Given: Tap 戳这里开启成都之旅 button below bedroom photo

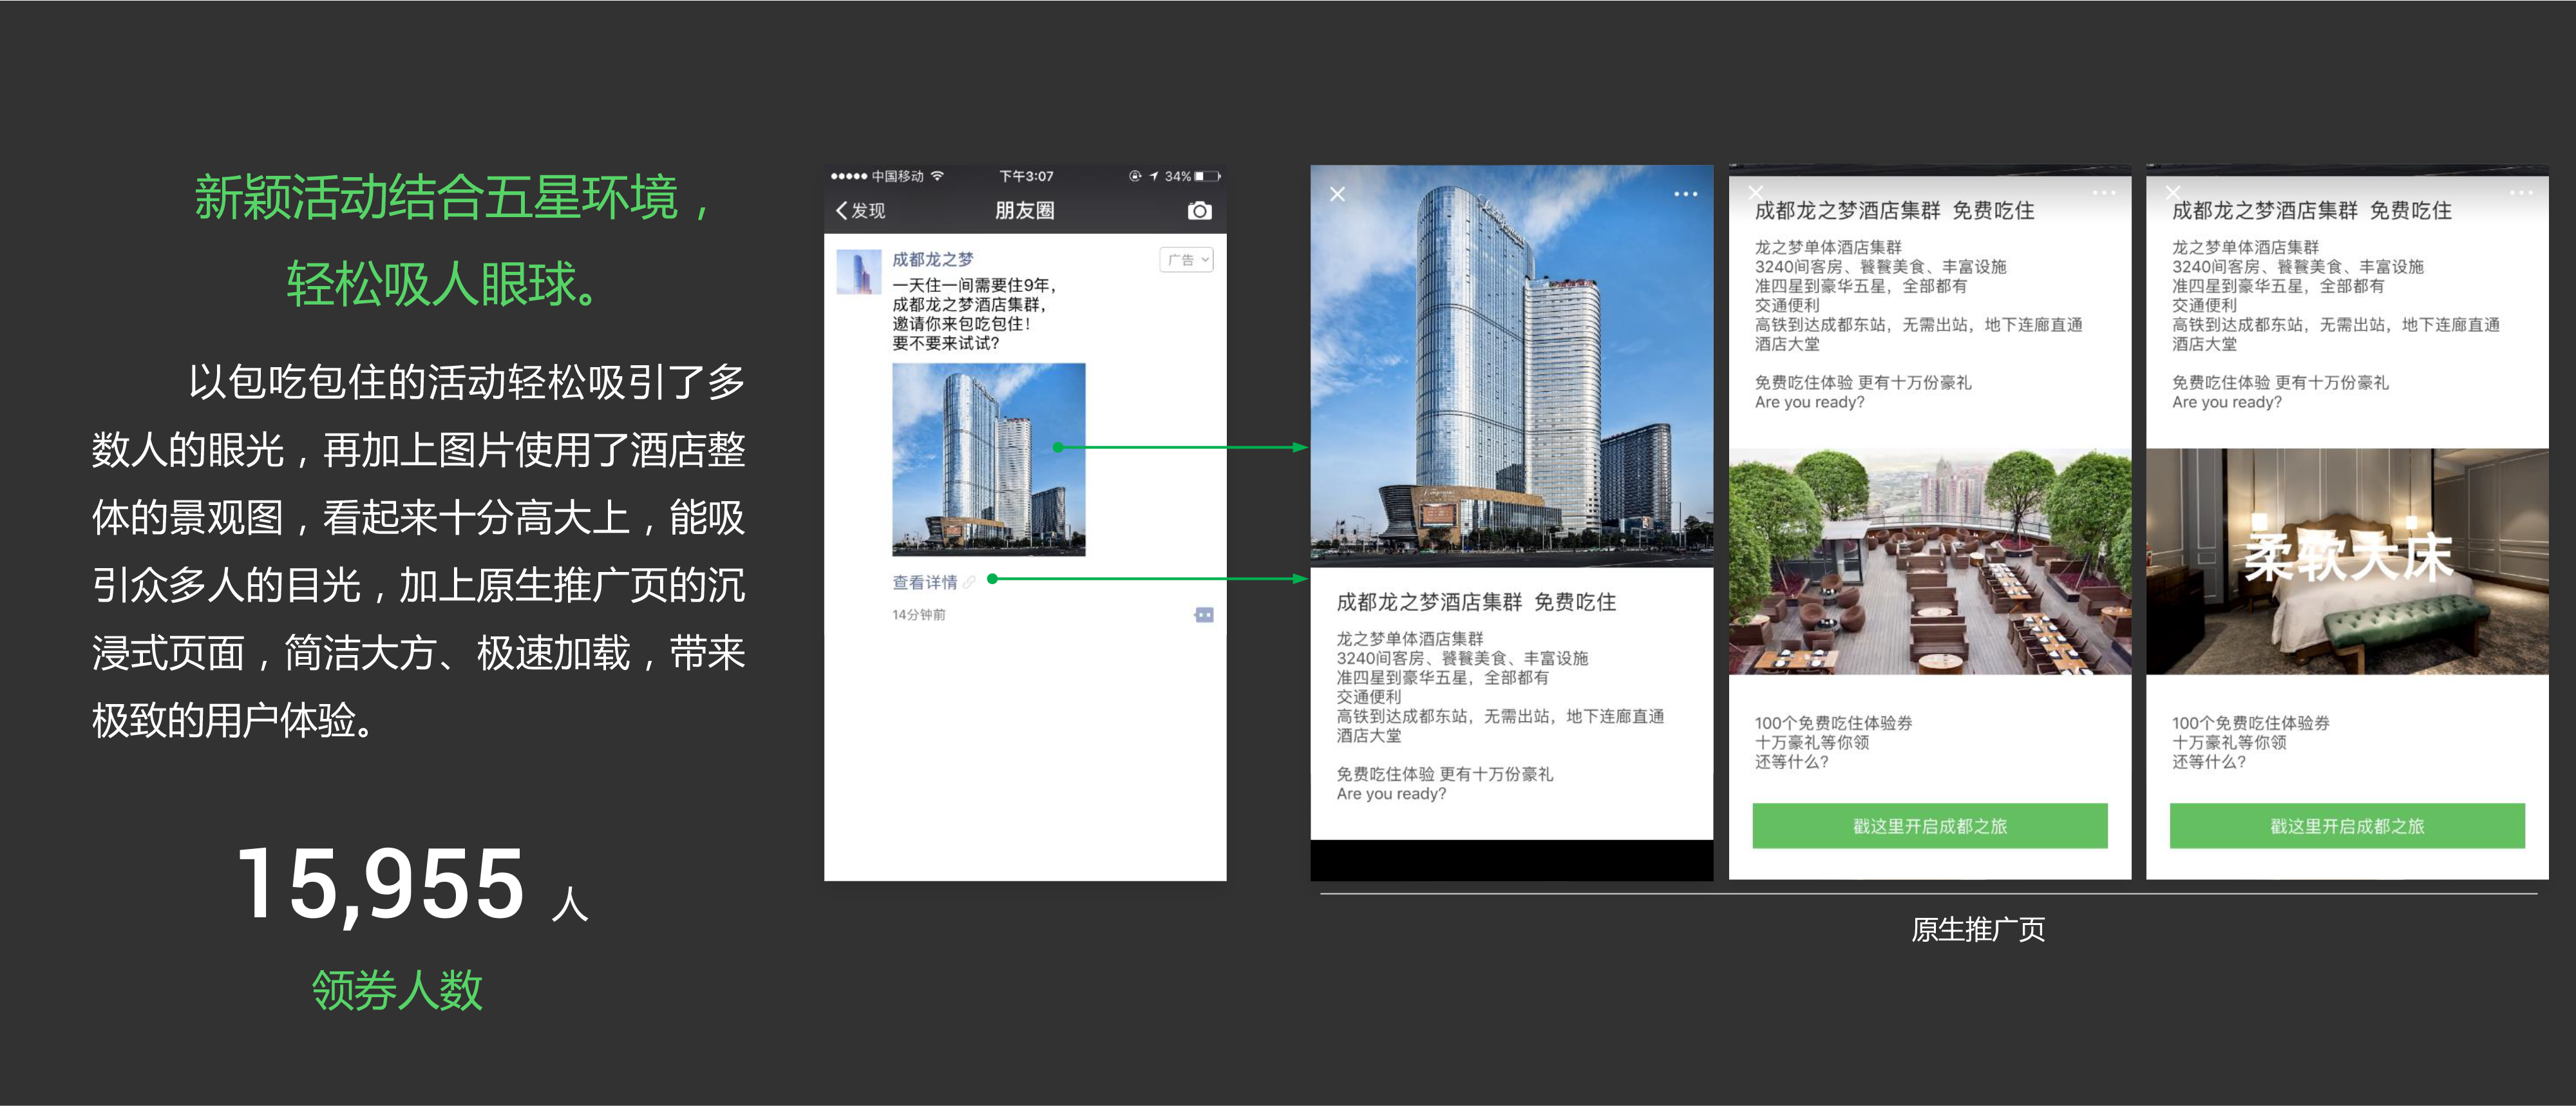Looking at the screenshot, I should coord(2346,826).
